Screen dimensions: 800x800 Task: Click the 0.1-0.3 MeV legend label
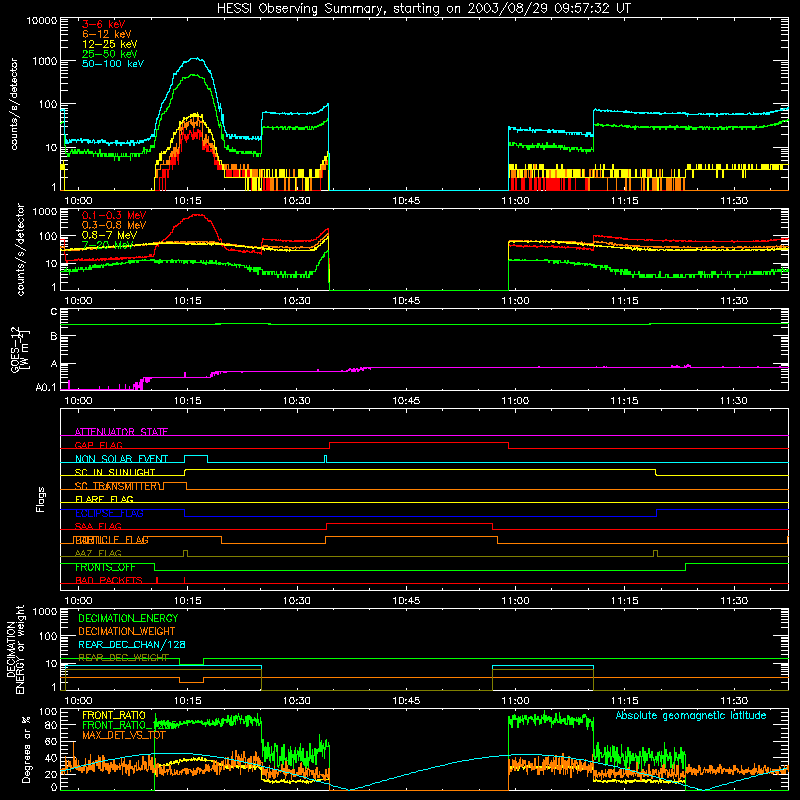[114, 215]
